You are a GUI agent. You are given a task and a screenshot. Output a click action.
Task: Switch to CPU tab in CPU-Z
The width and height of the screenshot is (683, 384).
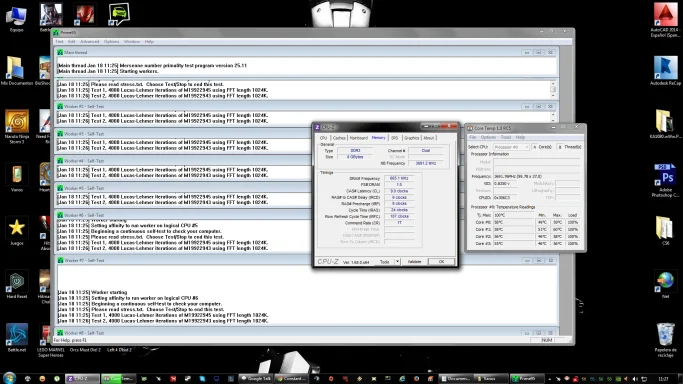tap(323, 138)
